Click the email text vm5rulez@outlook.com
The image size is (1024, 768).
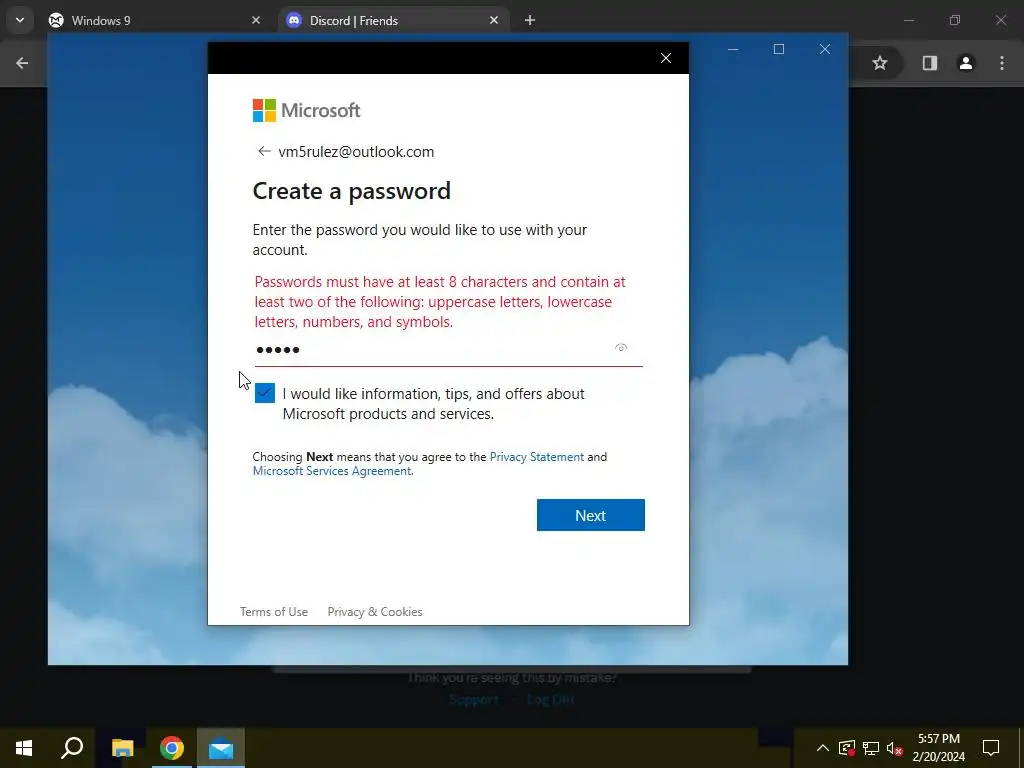click(356, 152)
